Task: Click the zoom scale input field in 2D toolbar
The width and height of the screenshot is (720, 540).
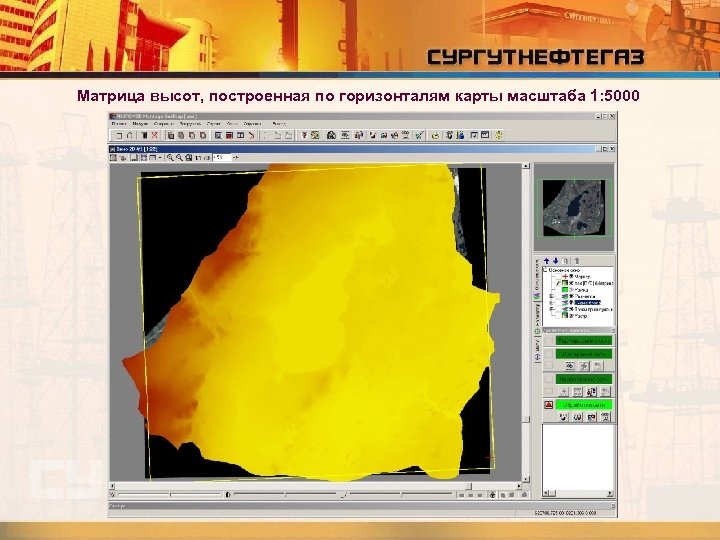Action: [x=222, y=158]
